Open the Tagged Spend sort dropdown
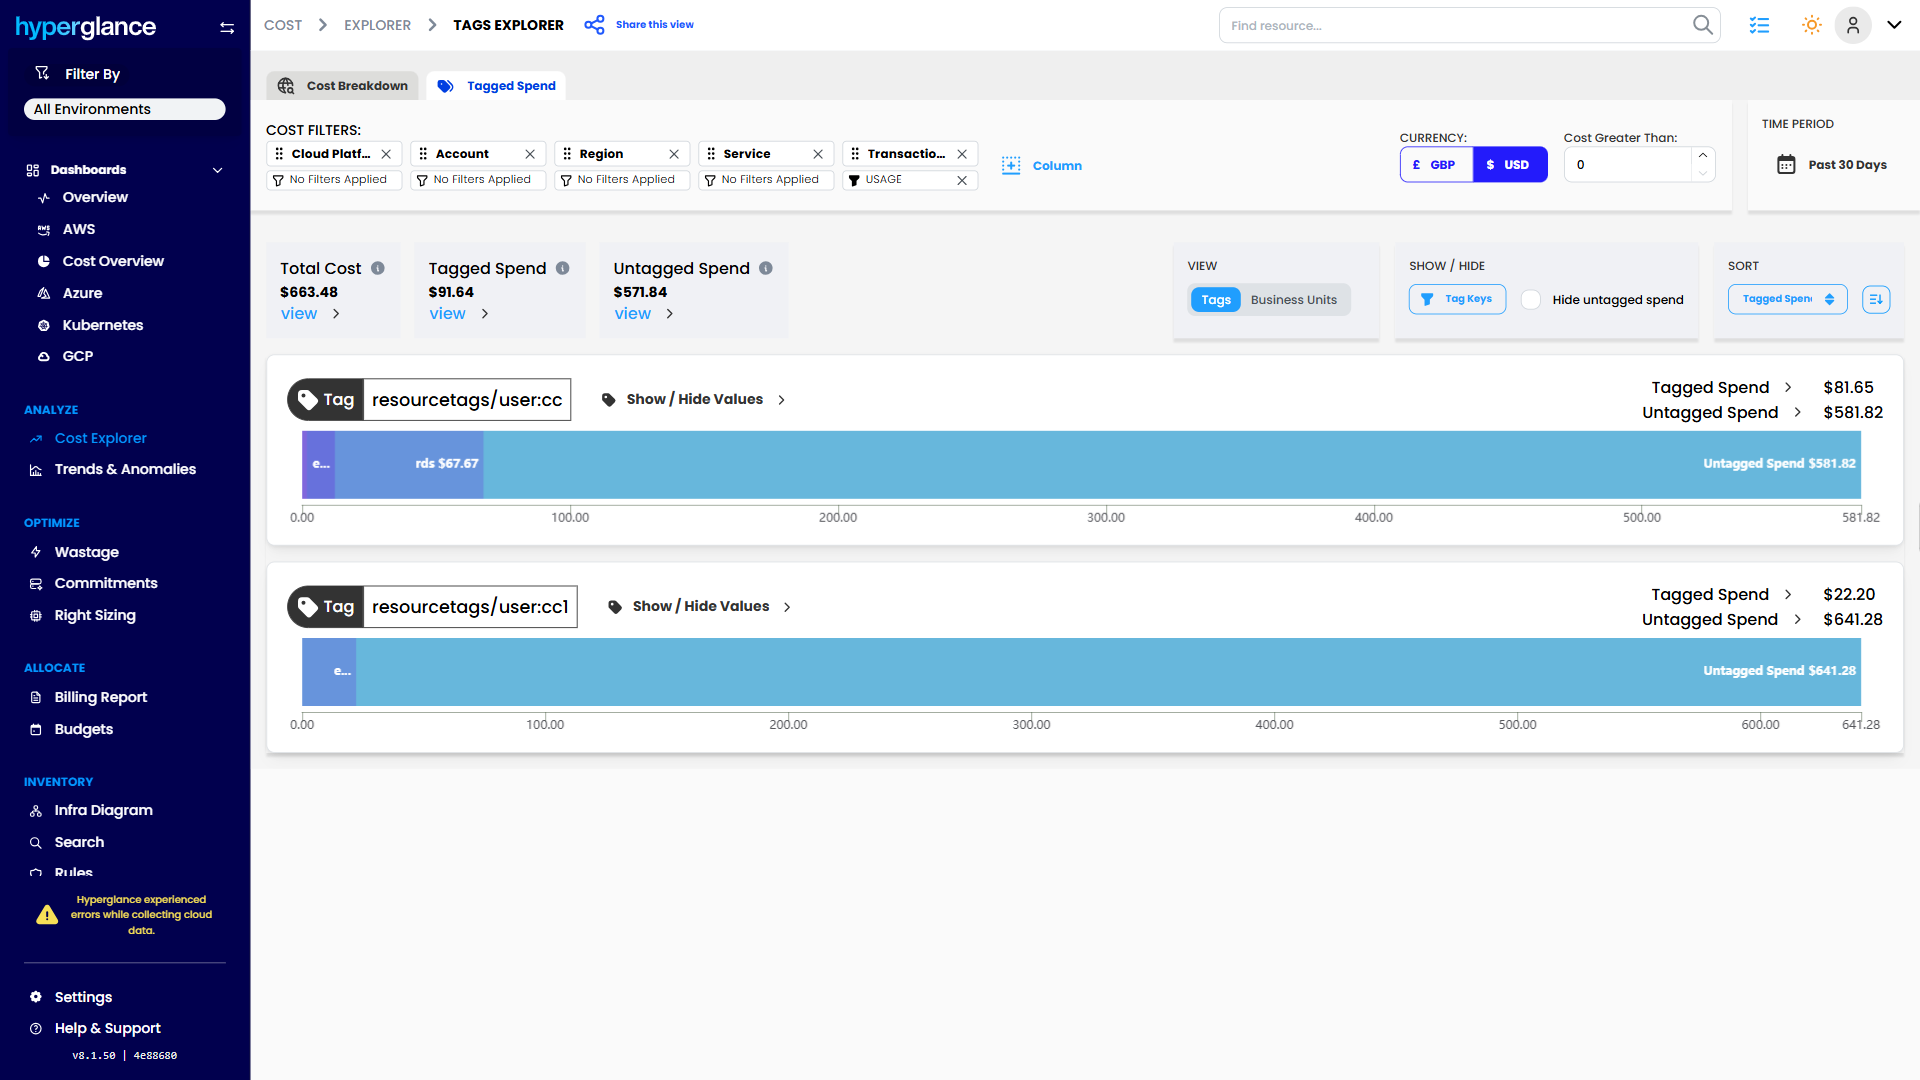The width and height of the screenshot is (1920, 1080). (1787, 299)
